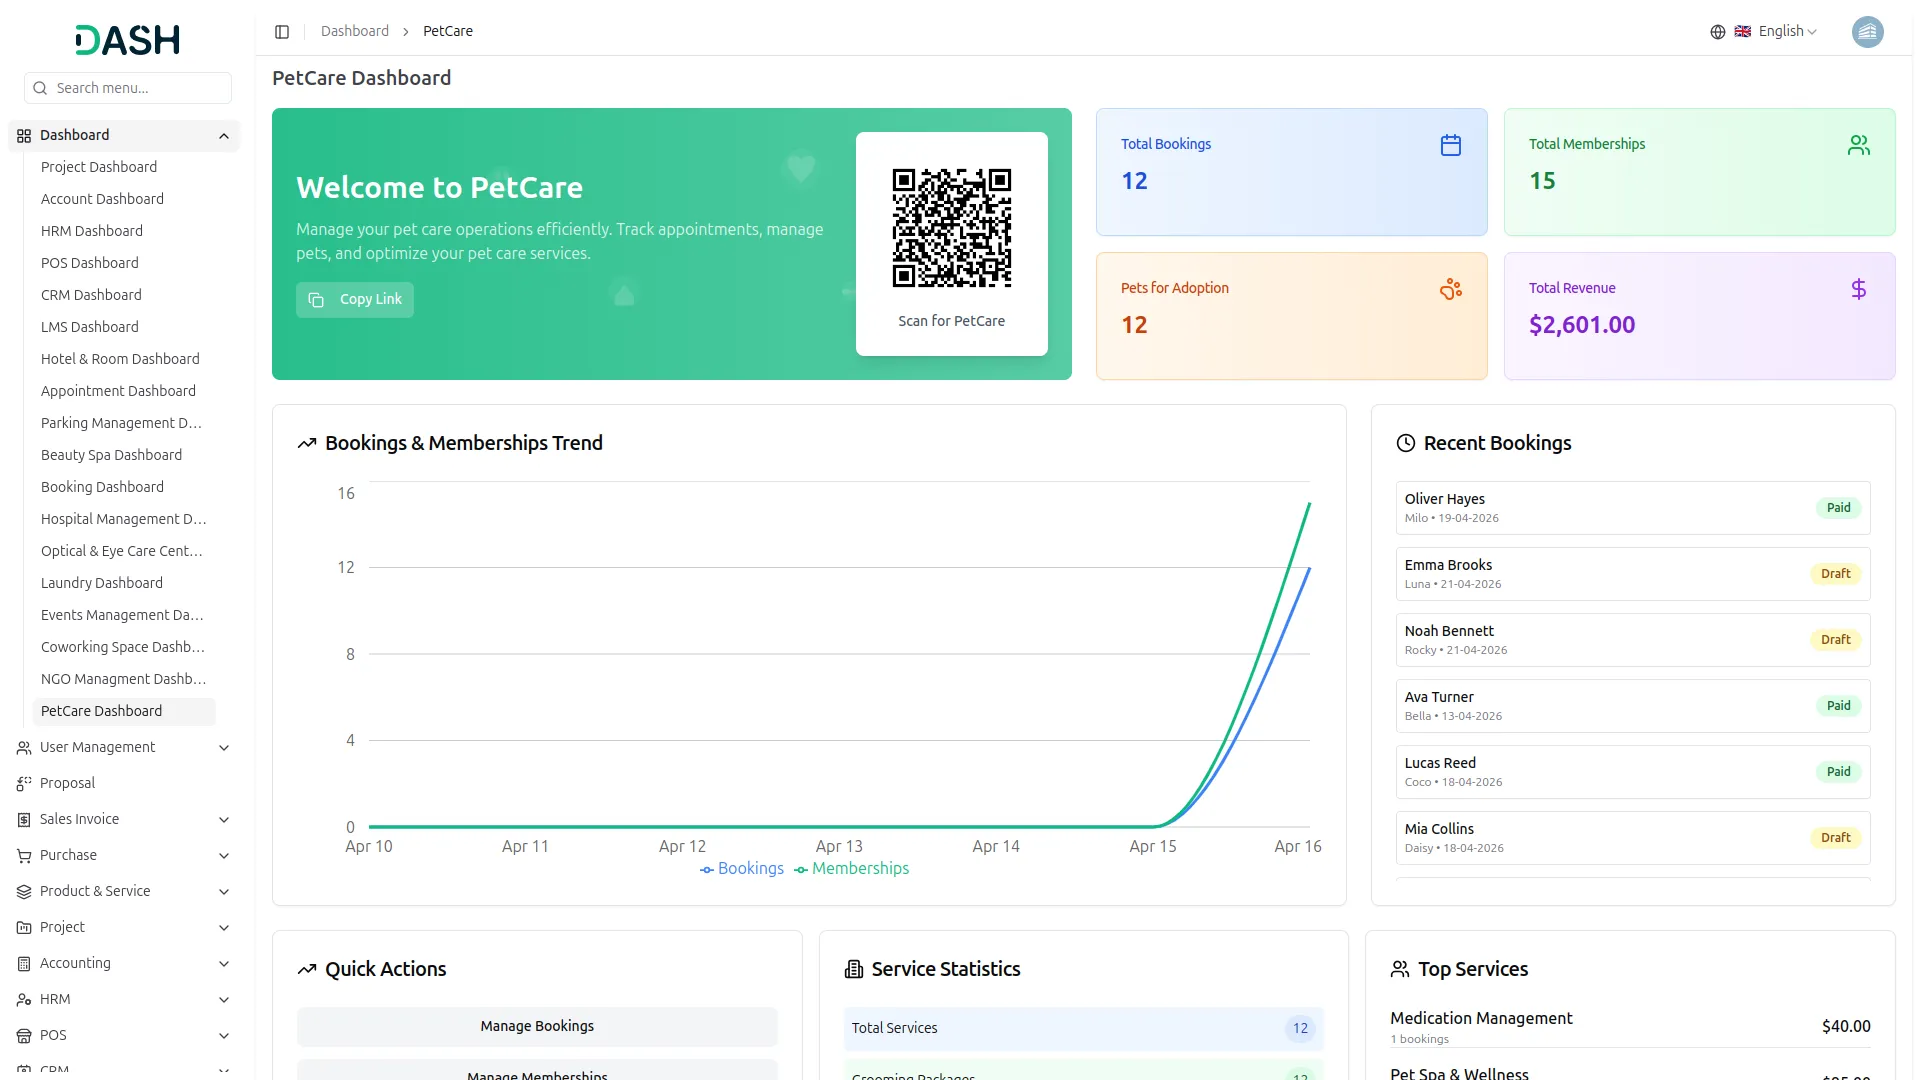
Task: Click the dollar icon in Total Revenue
Action: [x=1858, y=289]
